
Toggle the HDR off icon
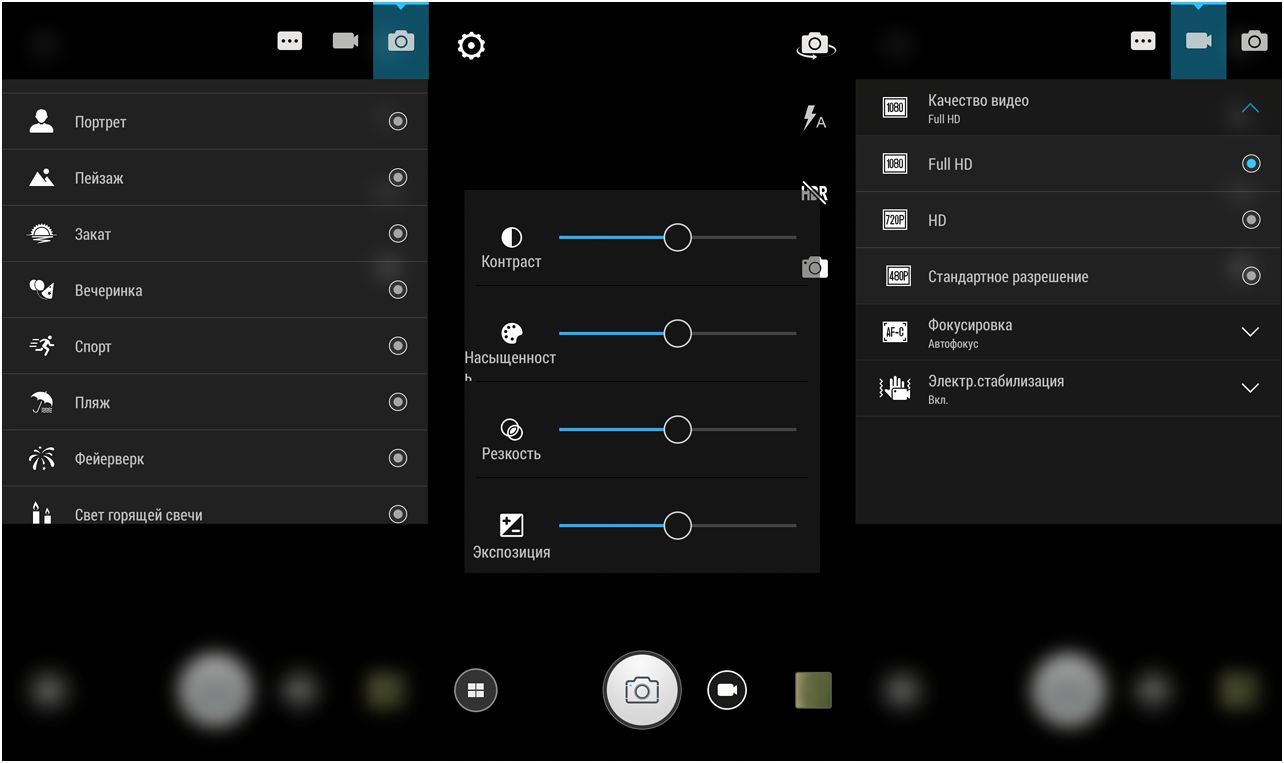click(x=814, y=193)
